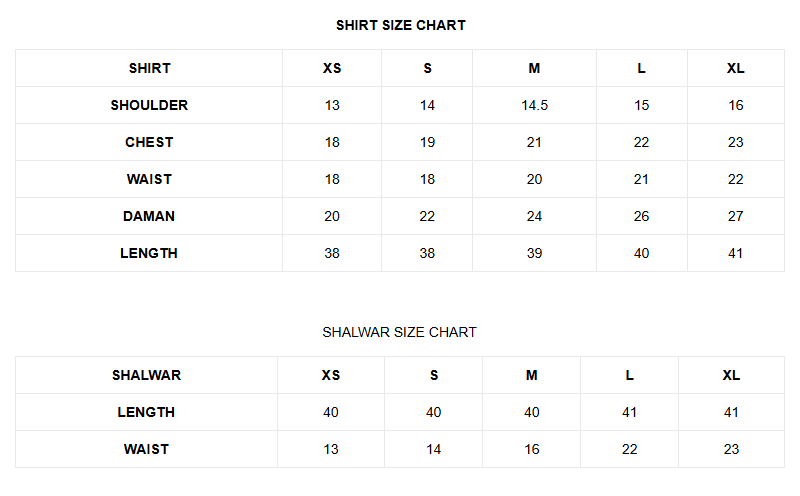This screenshot has width=800, height=496.
Task: Click the SHALWAR column header cell
Action: pyautogui.click(x=146, y=375)
